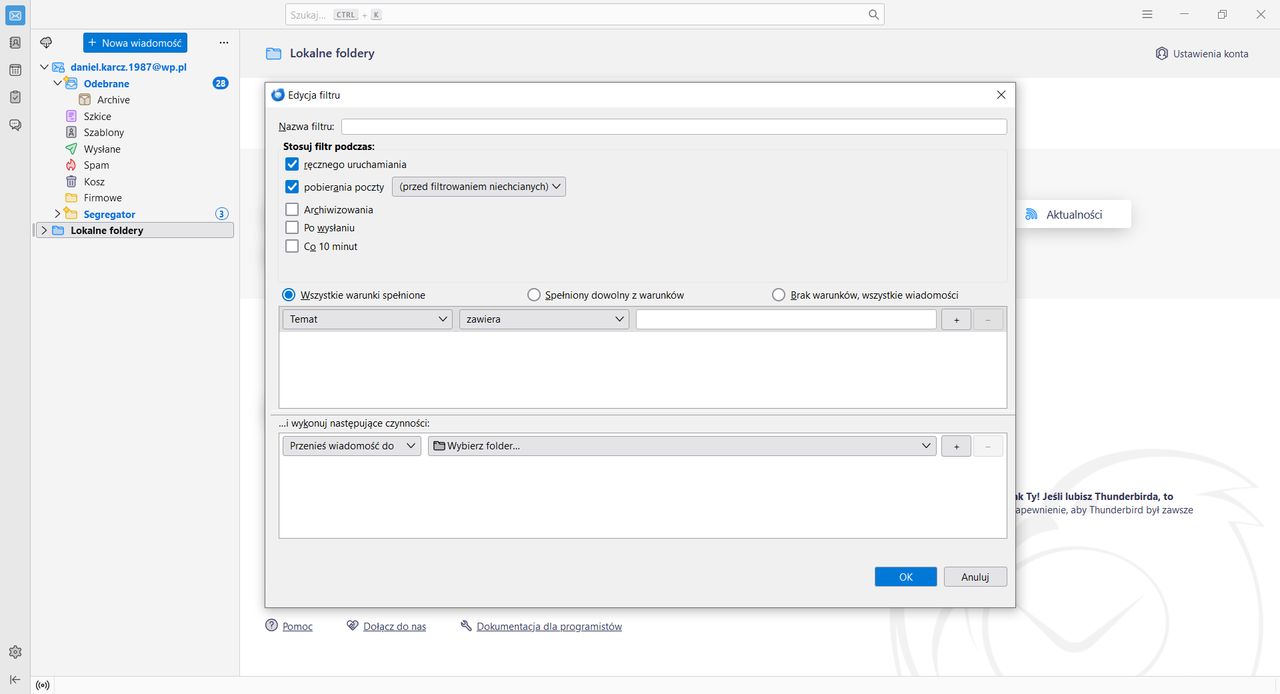Click the condition value text field

[786, 319]
